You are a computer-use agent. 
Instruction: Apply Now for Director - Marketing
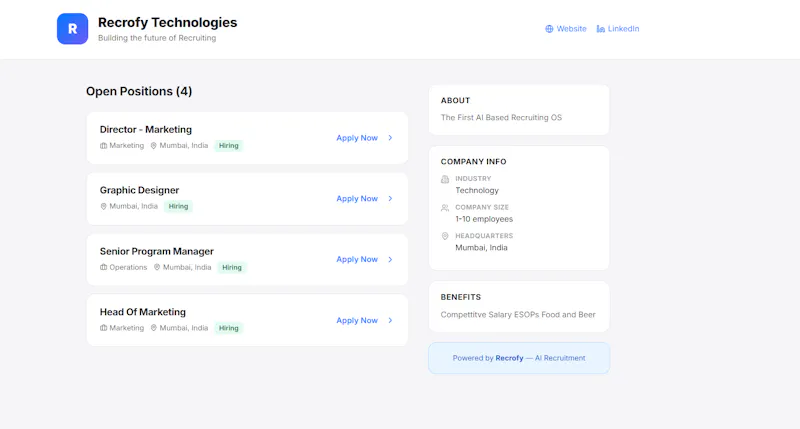tap(357, 138)
